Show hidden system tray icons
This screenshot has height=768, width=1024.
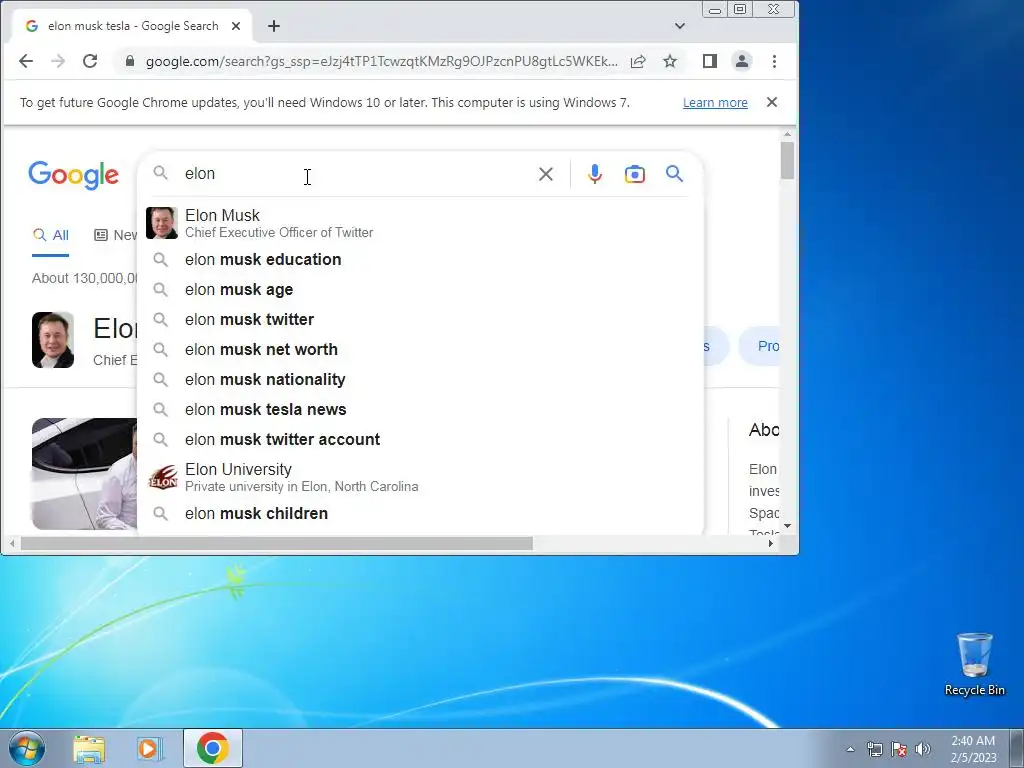coord(850,749)
